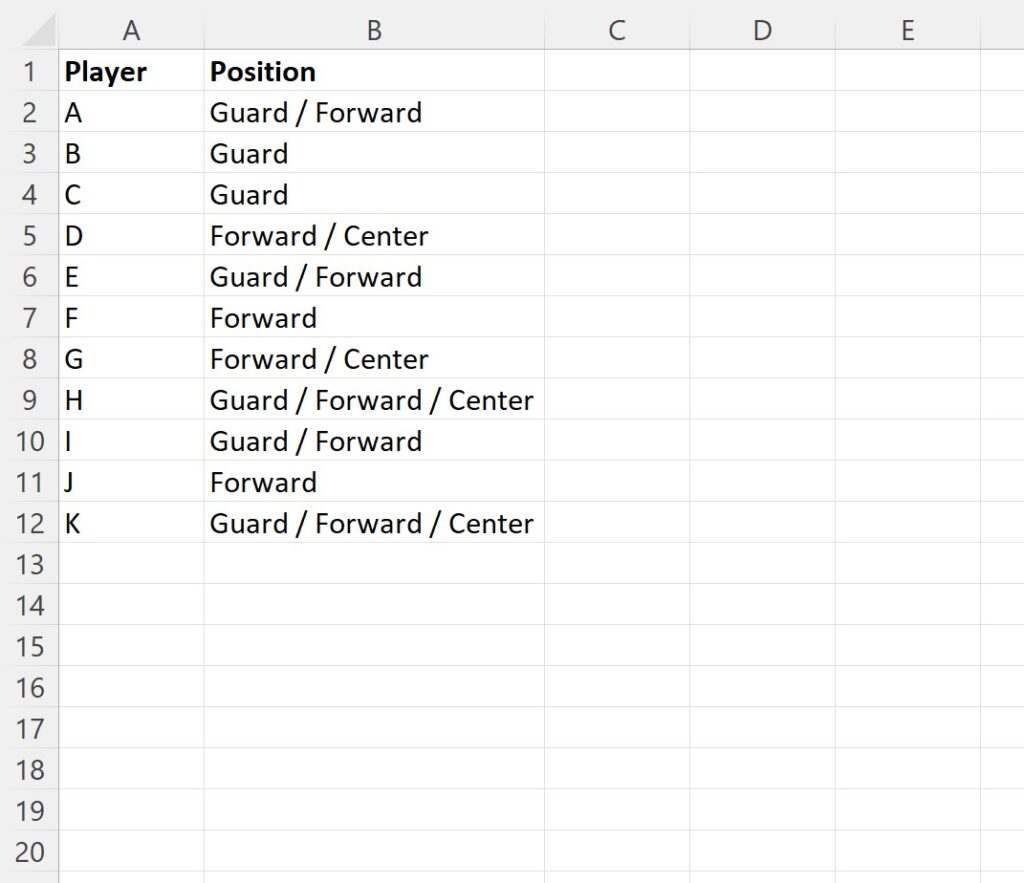Select row 1 header
The height and width of the screenshot is (883, 1024).
tap(29, 72)
